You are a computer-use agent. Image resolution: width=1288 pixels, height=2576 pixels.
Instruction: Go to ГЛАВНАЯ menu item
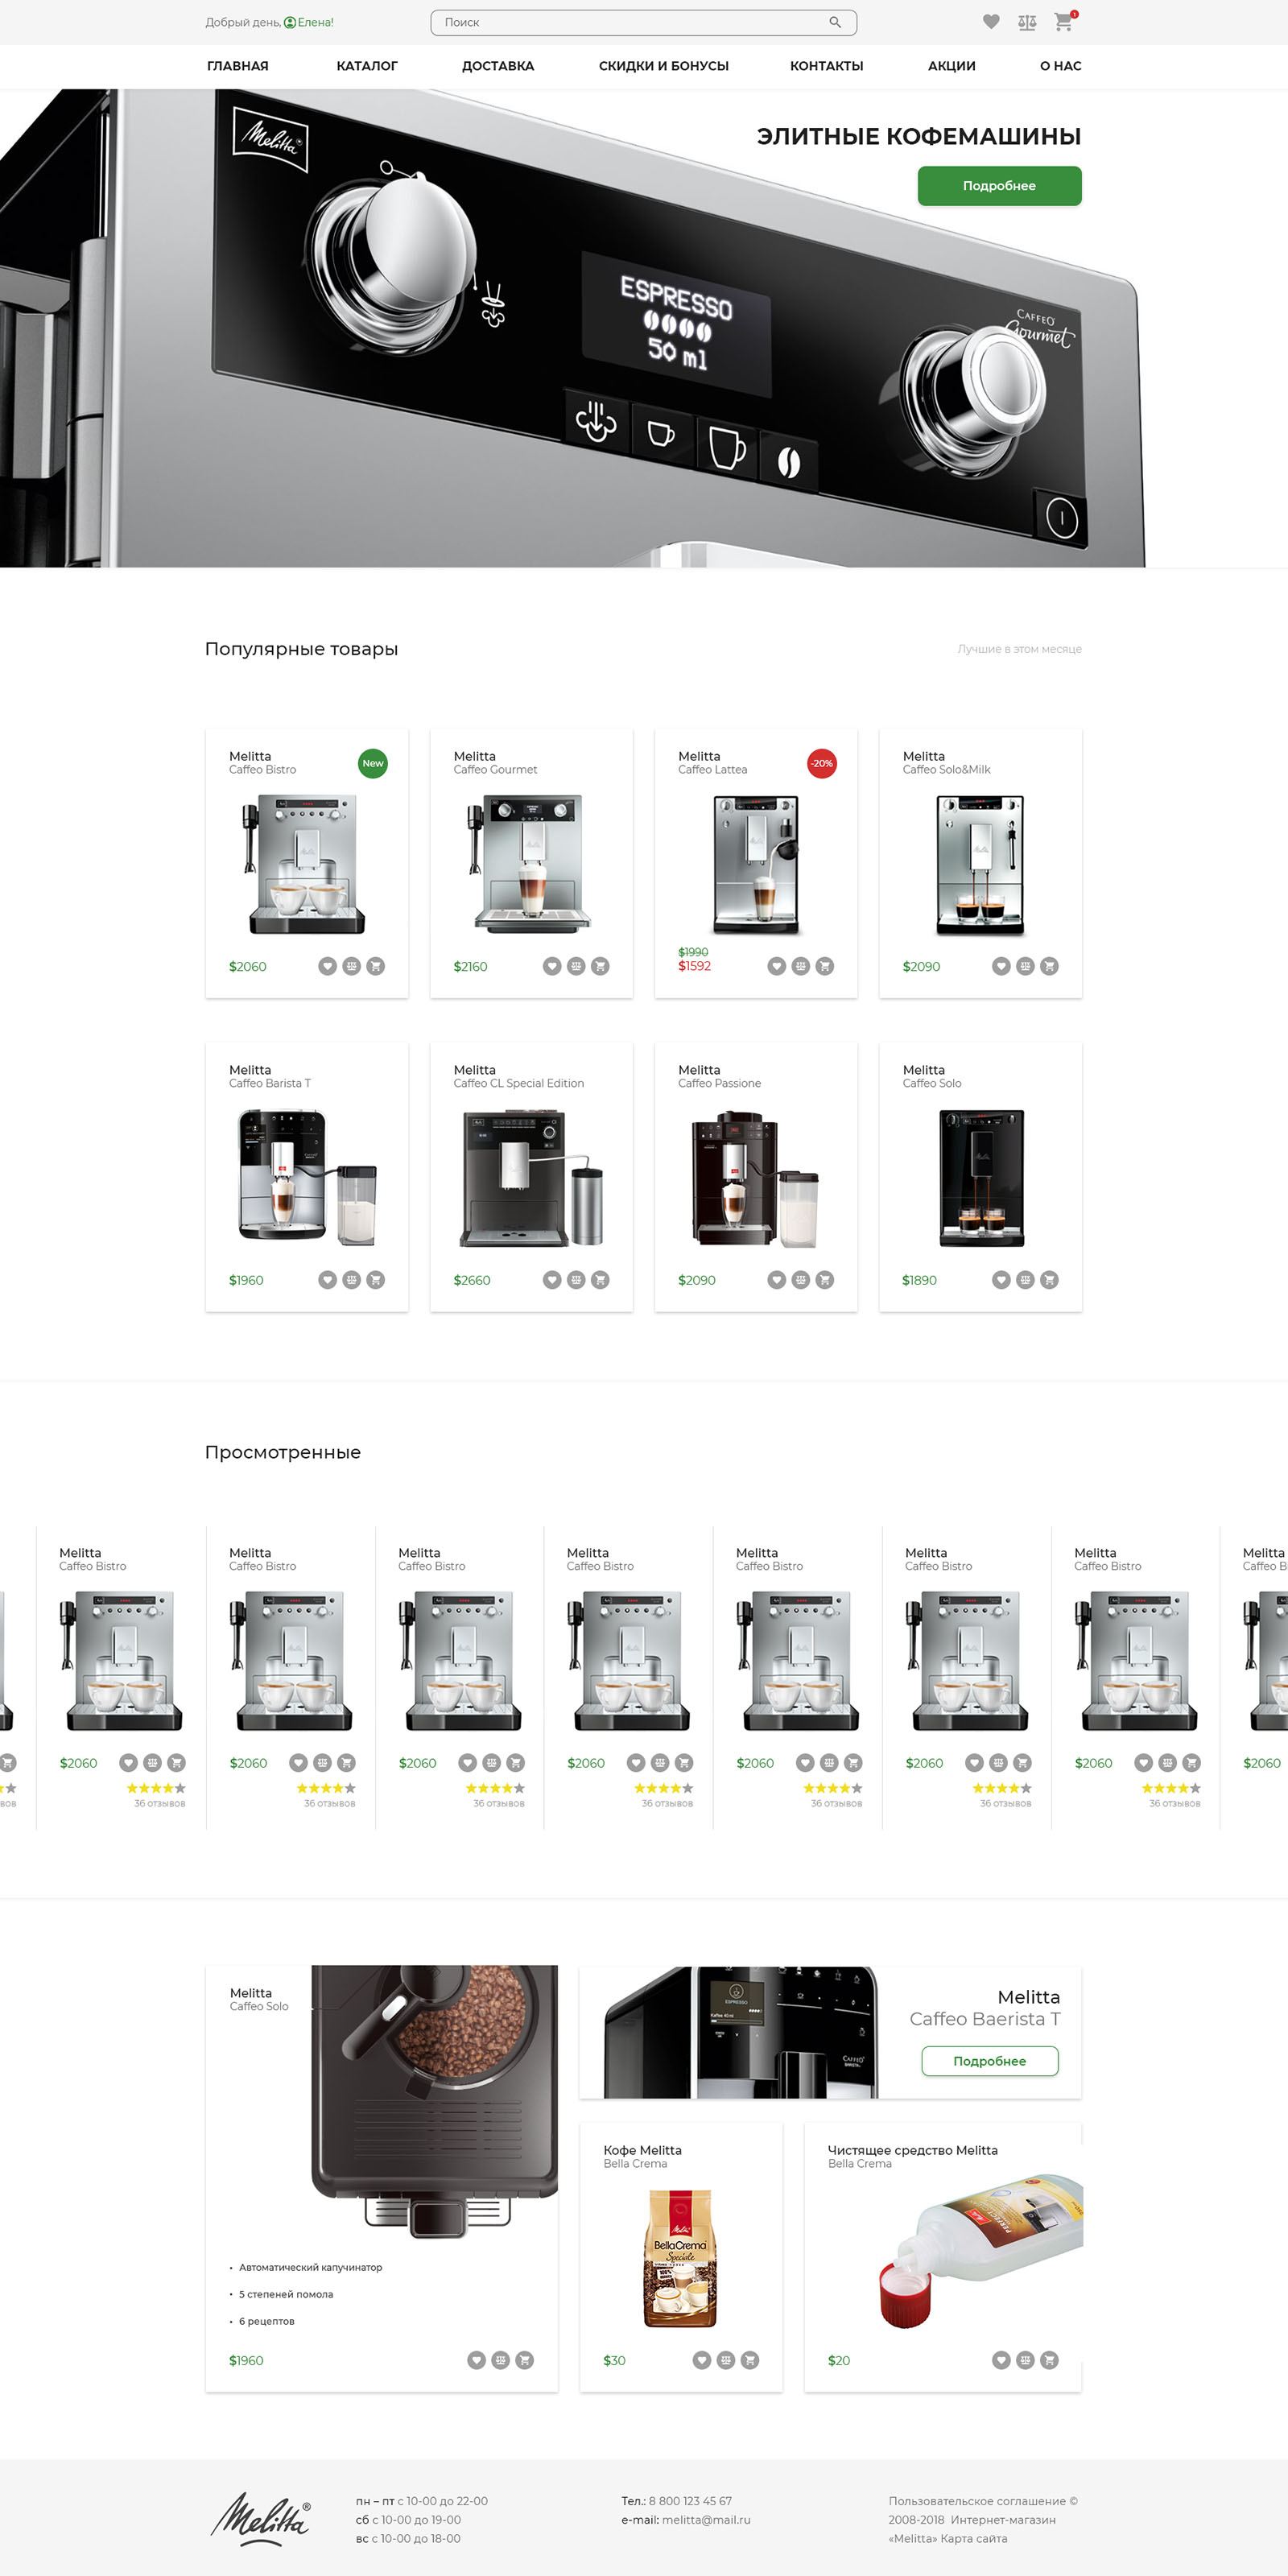point(238,66)
